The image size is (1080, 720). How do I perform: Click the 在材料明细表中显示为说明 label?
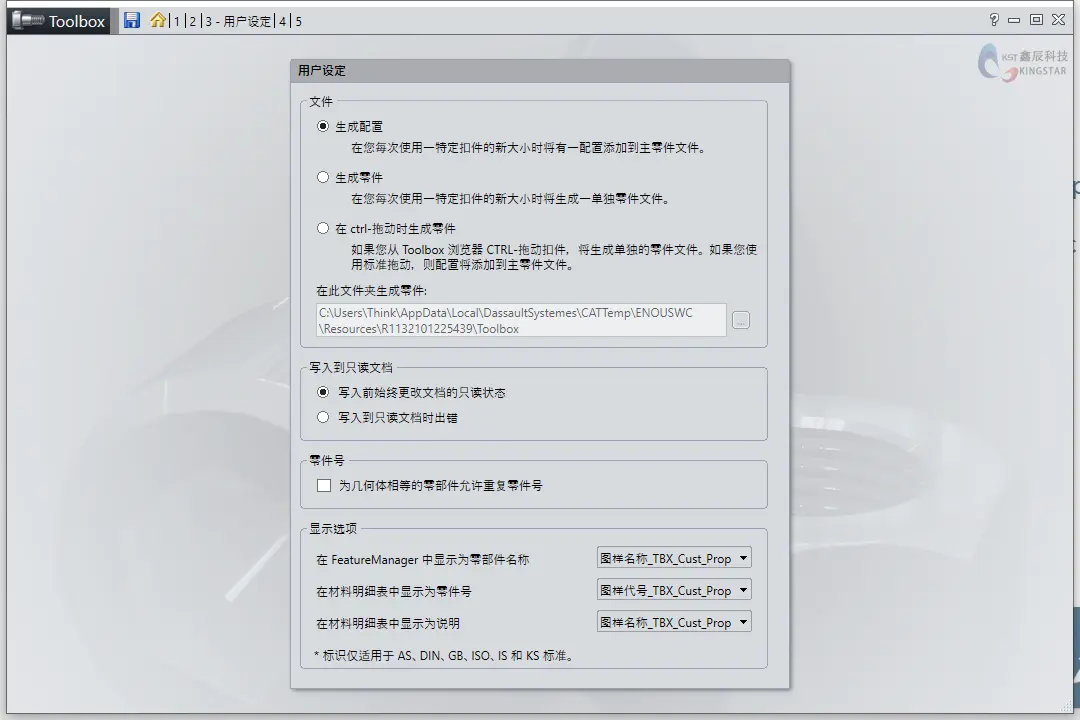388,623
